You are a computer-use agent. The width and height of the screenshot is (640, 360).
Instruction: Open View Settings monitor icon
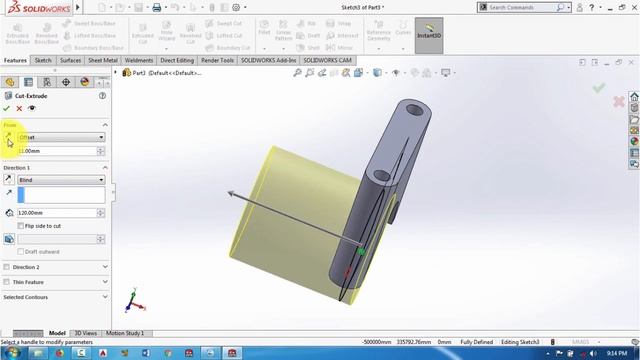point(445,73)
